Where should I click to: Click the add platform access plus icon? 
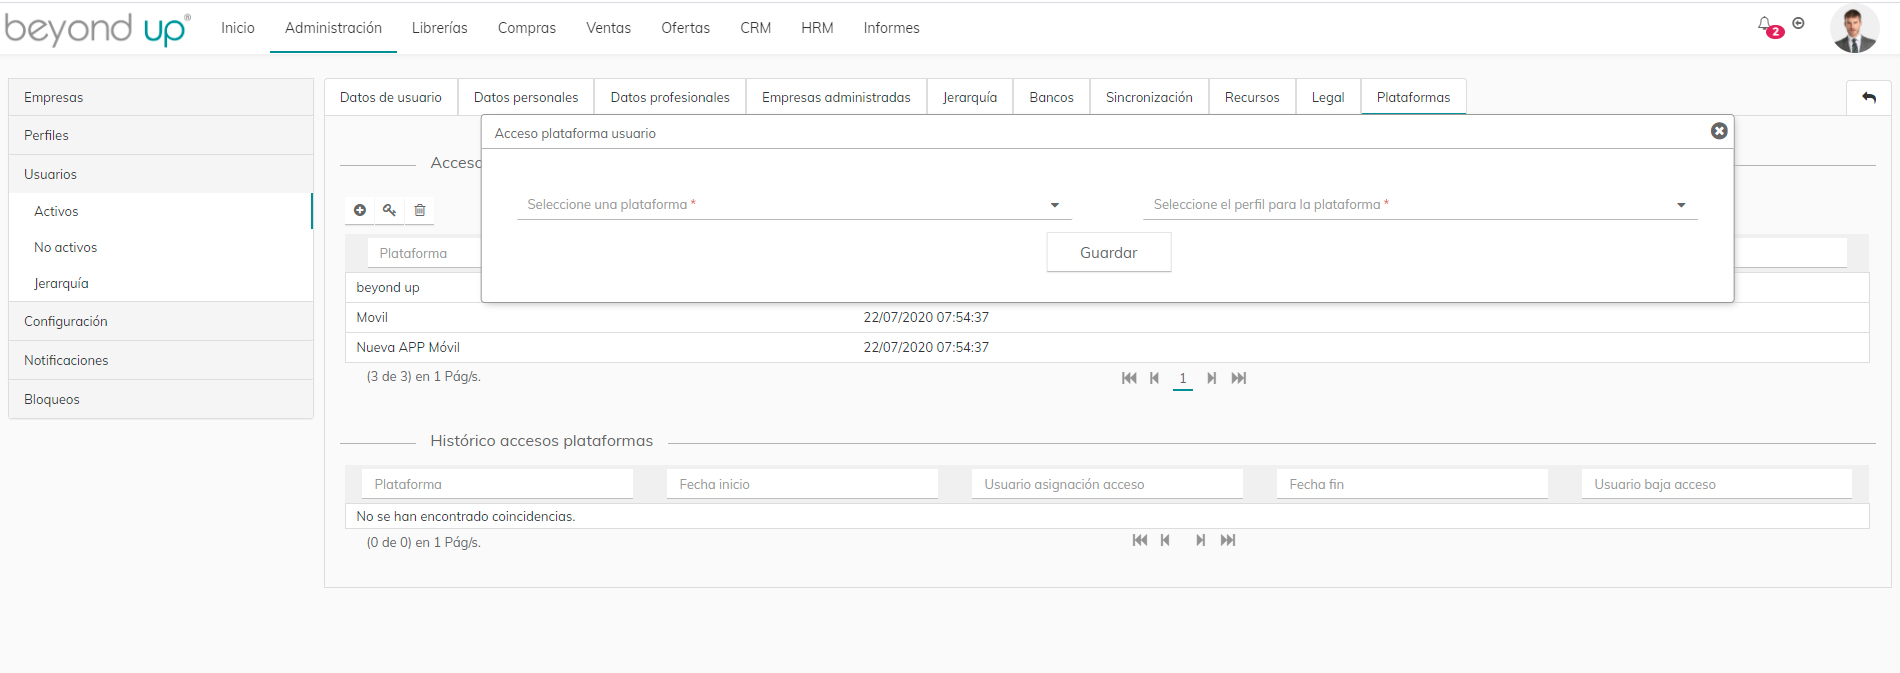coord(360,210)
